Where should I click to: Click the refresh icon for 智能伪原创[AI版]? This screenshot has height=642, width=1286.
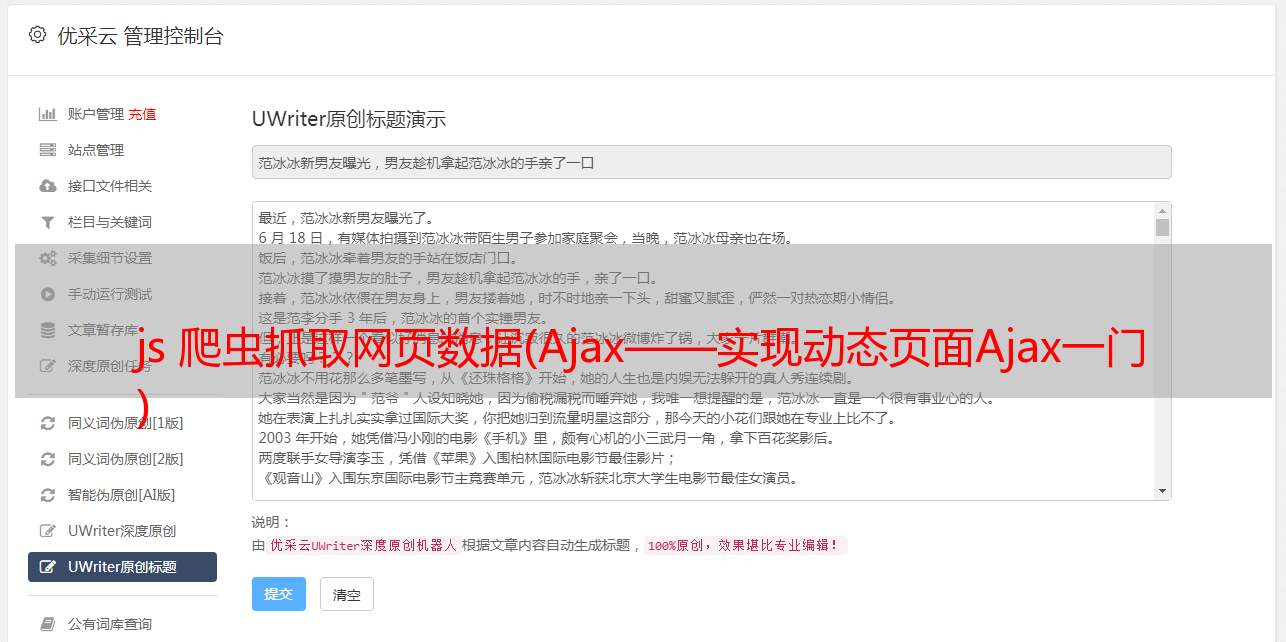[x=47, y=495]
